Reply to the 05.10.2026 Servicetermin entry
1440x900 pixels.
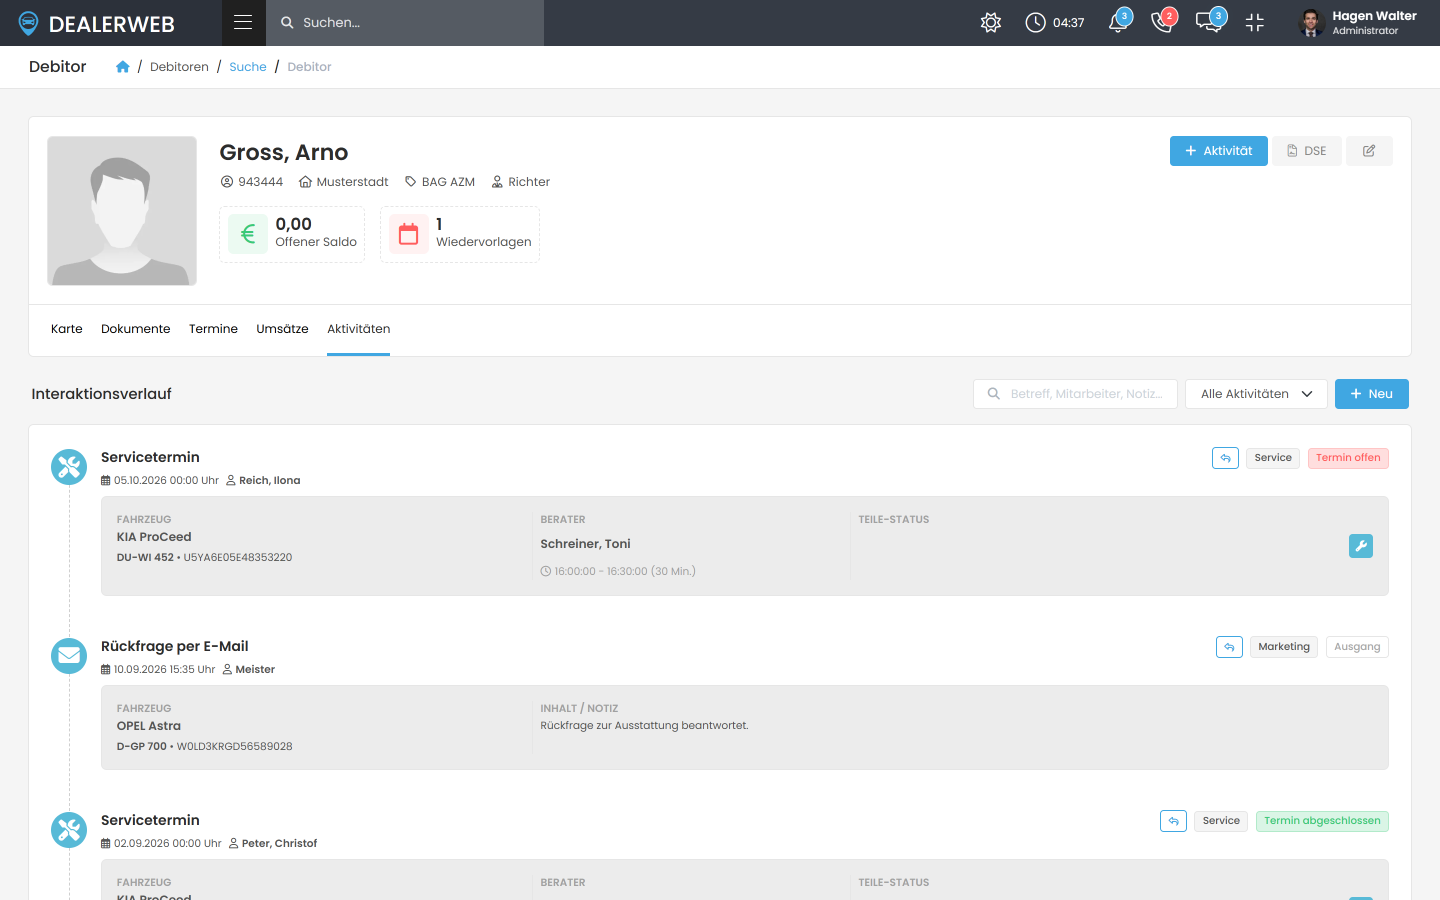click(1225, 458)
